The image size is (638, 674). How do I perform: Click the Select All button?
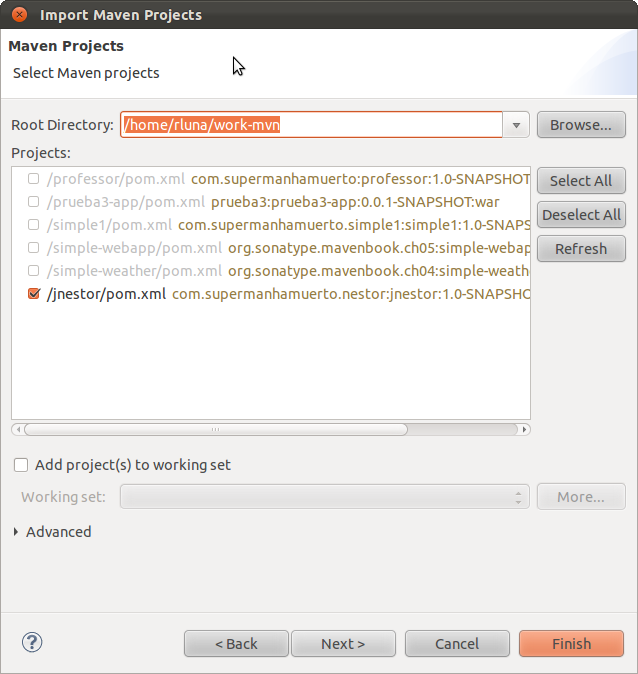(580, 181)
